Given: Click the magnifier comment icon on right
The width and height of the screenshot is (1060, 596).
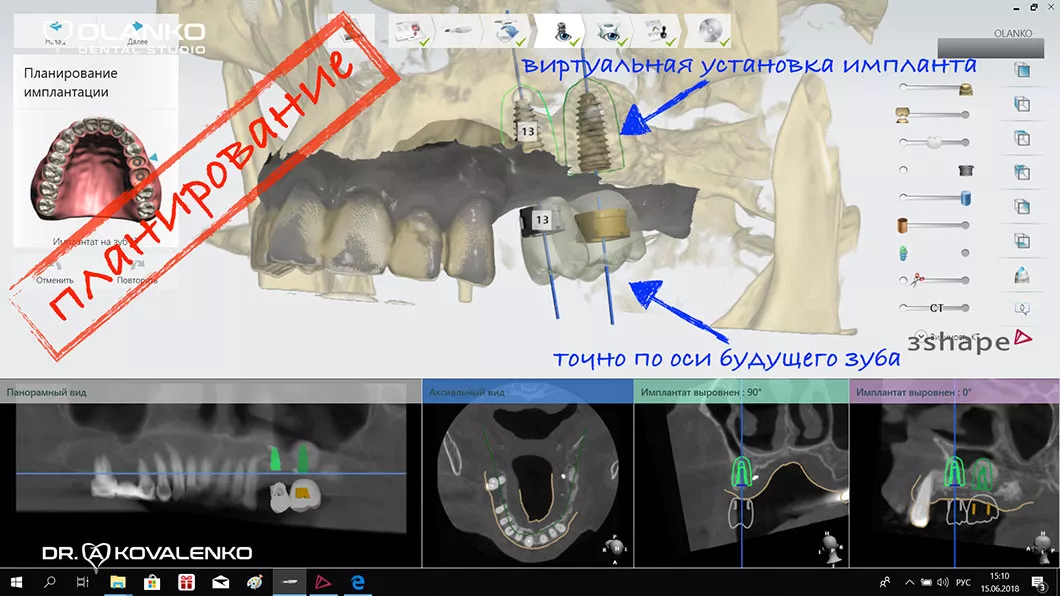Looking at the screenshot, I should [1022, 309].
